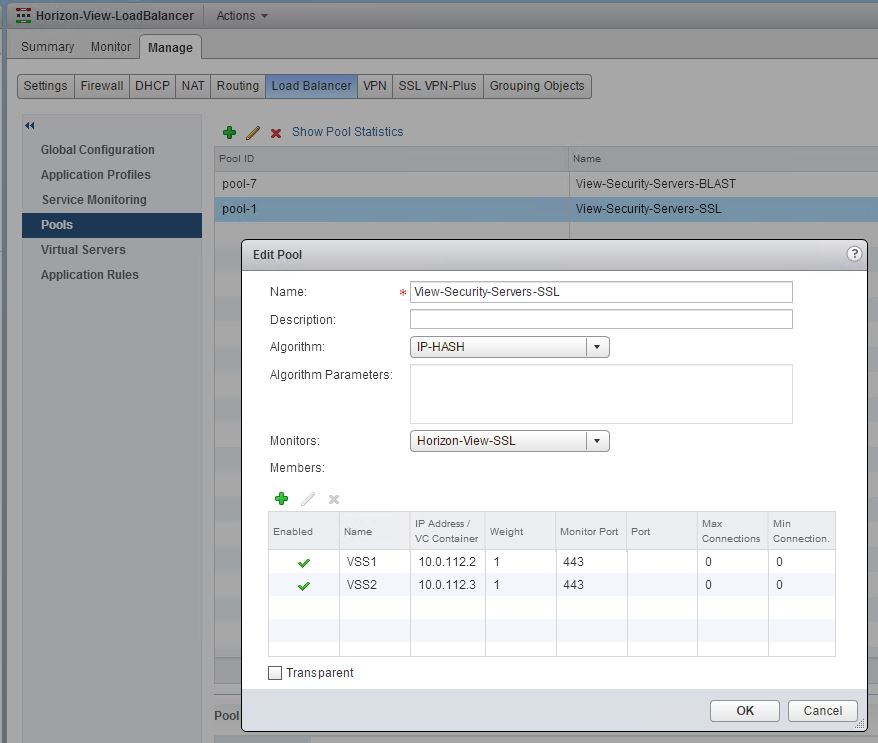Open the Algorithm IP-HASH dropdown

(597, 347)
